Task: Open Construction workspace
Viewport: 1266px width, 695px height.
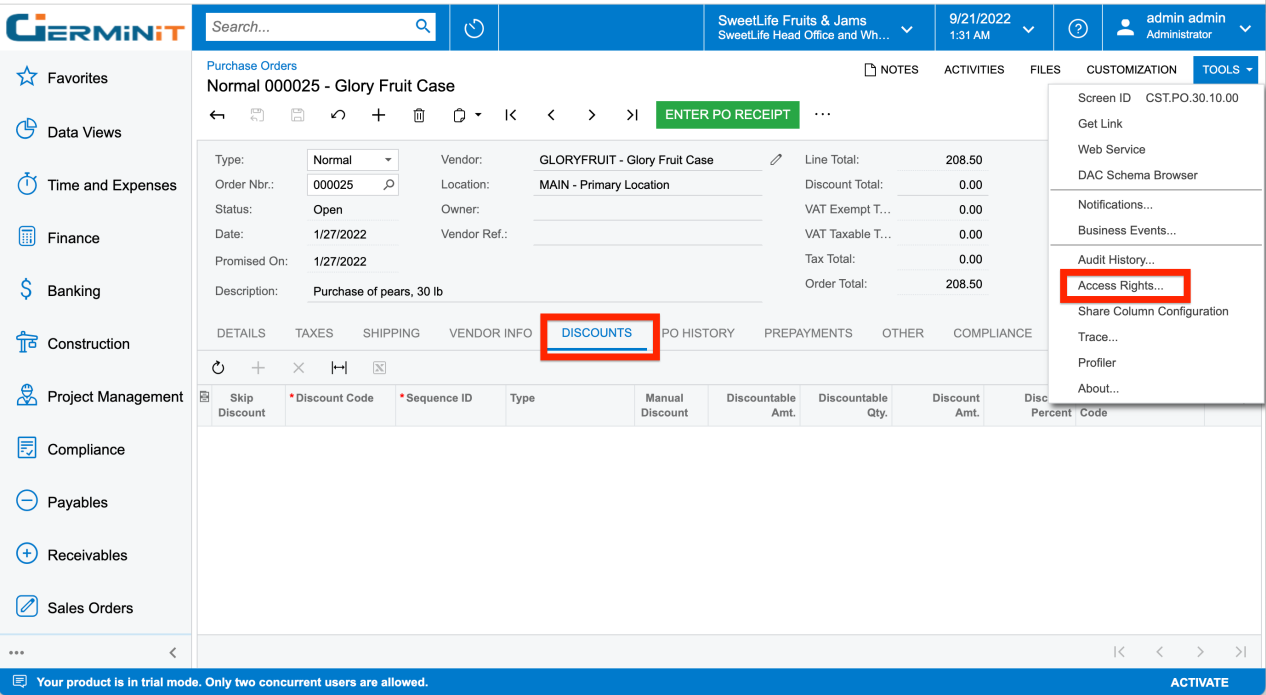Action: click(73, 344)
